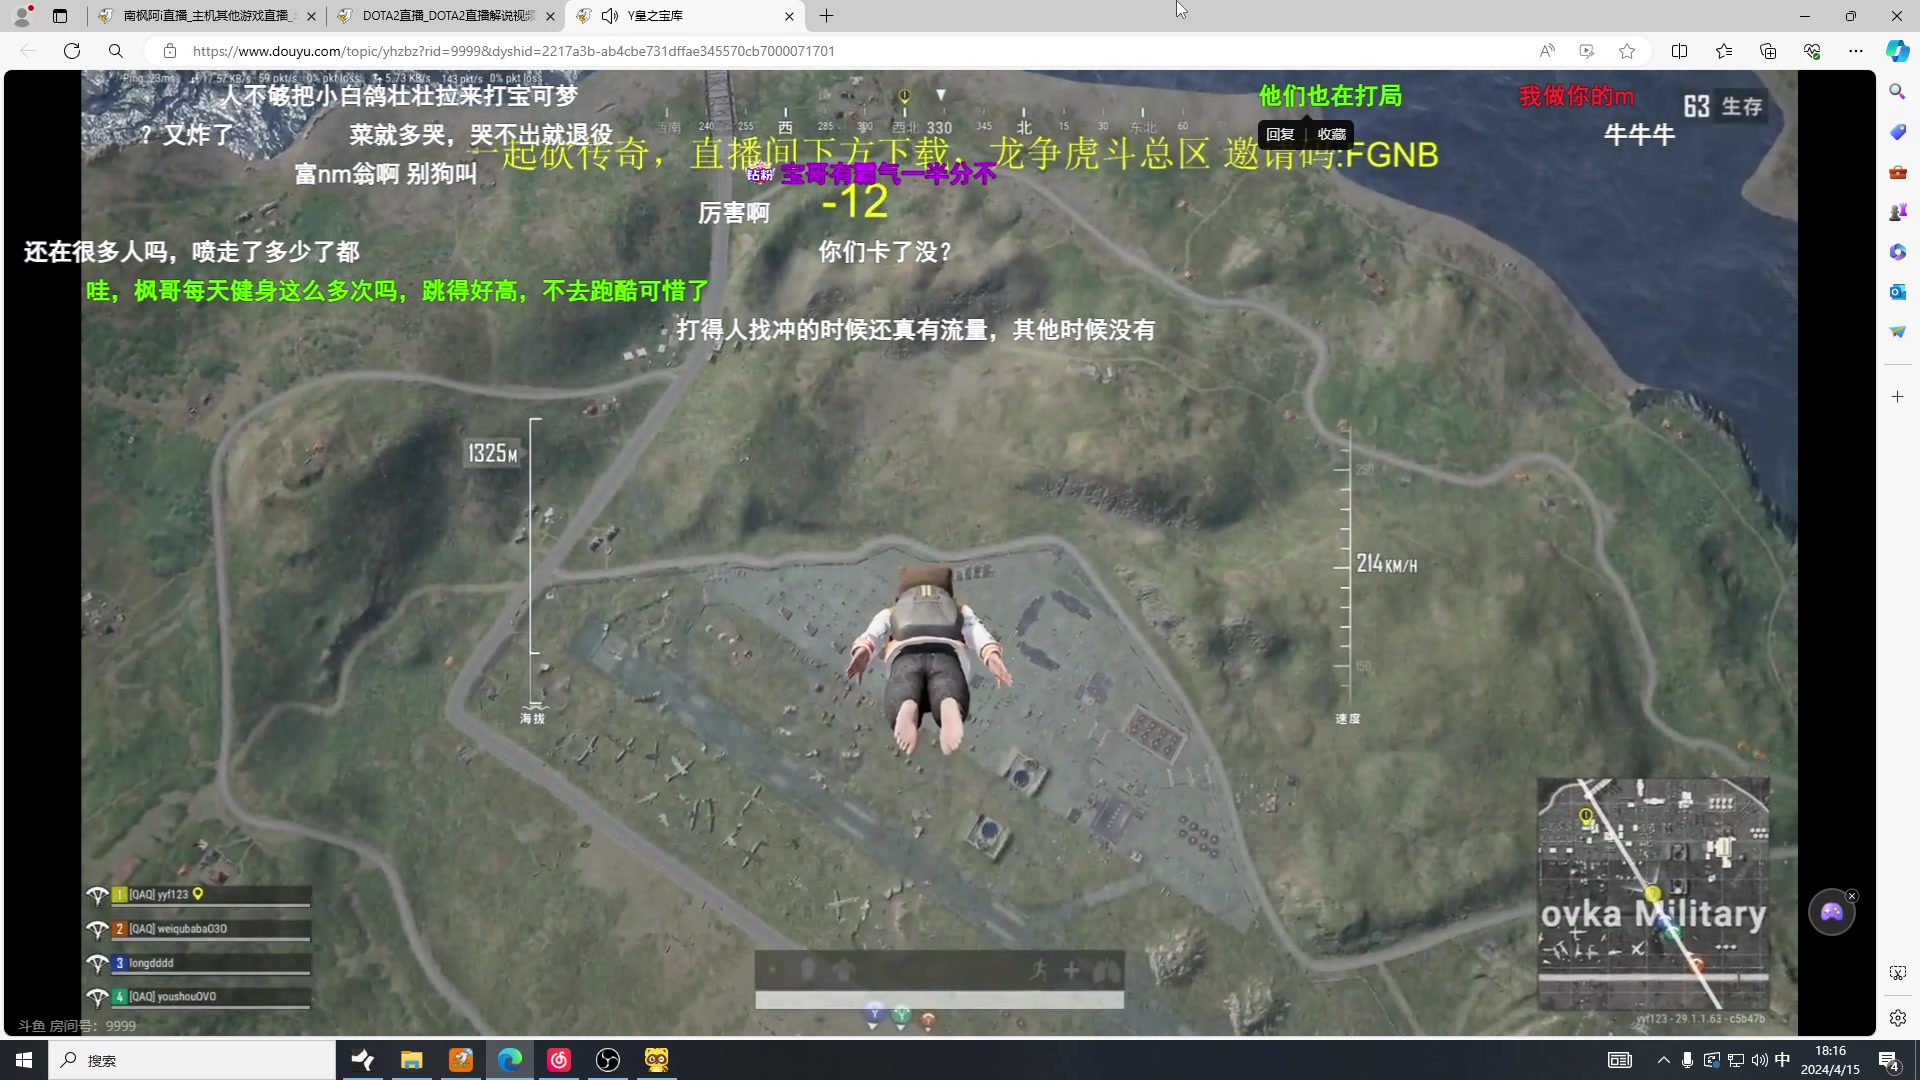The height and width of the screenshot is (1080, 1920).
Task: Open sidebar settings gear
Action: (x=1897, y=1018)
